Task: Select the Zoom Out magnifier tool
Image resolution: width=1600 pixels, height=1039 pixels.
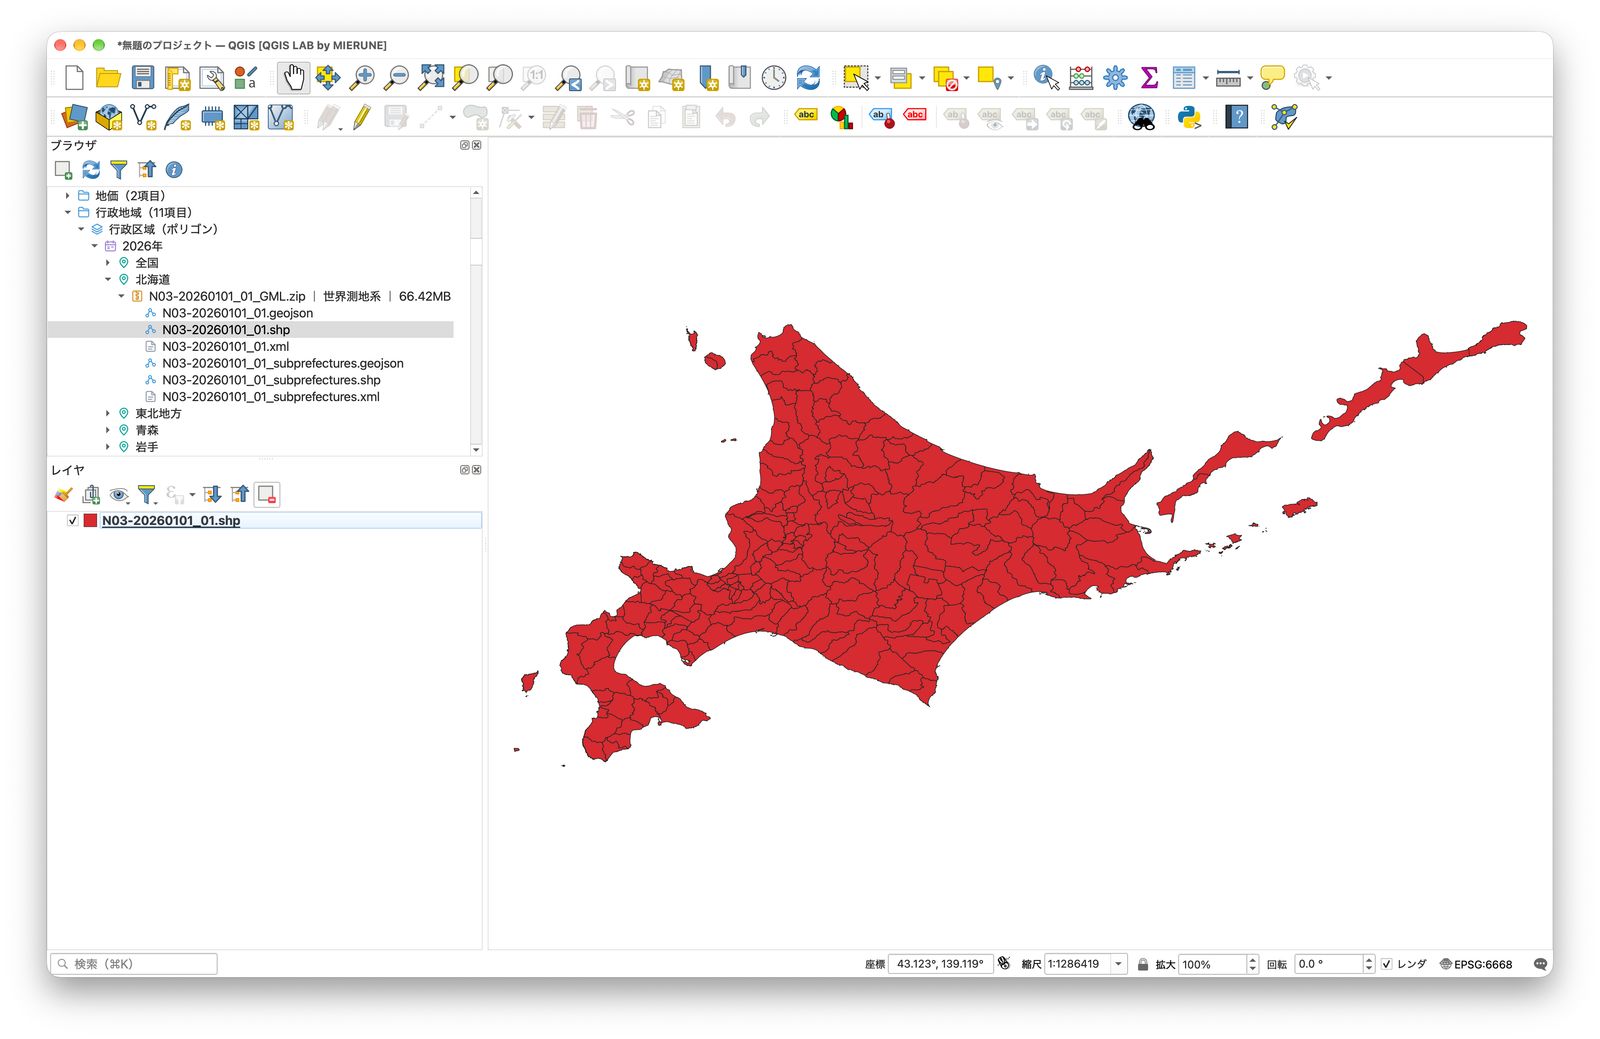Action: pos(397,77)
